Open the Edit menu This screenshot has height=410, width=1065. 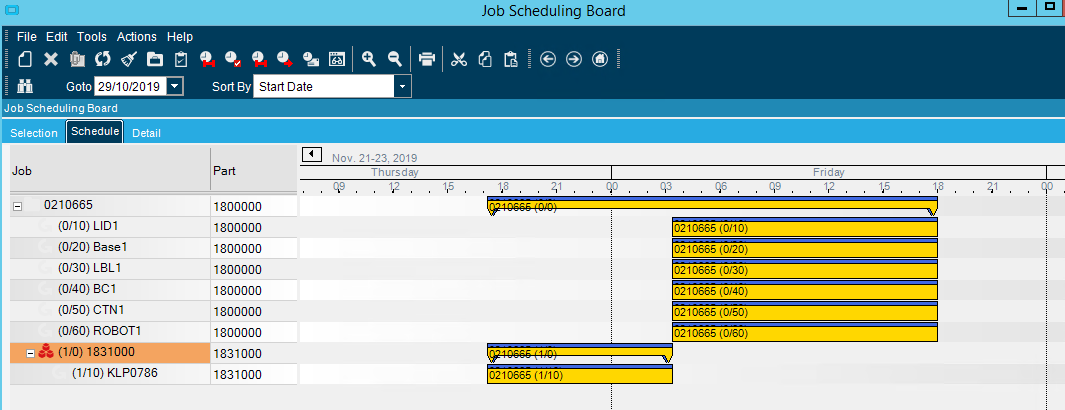pyautogui.click(x=56, y=37)
